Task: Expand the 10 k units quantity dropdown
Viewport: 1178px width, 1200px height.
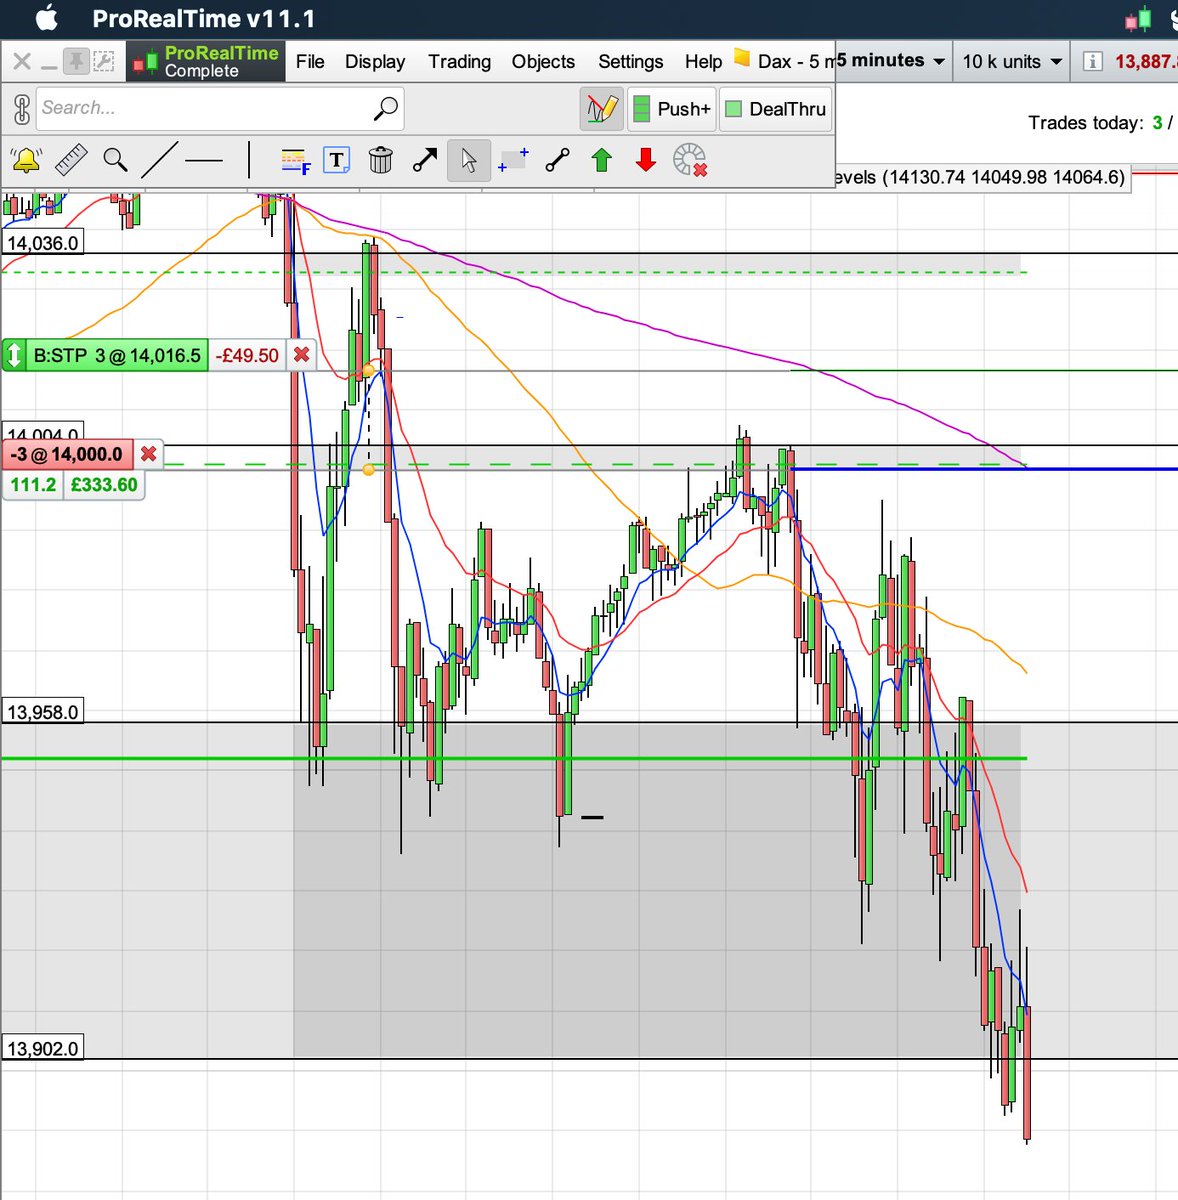Action: [x=1010, y=61]
